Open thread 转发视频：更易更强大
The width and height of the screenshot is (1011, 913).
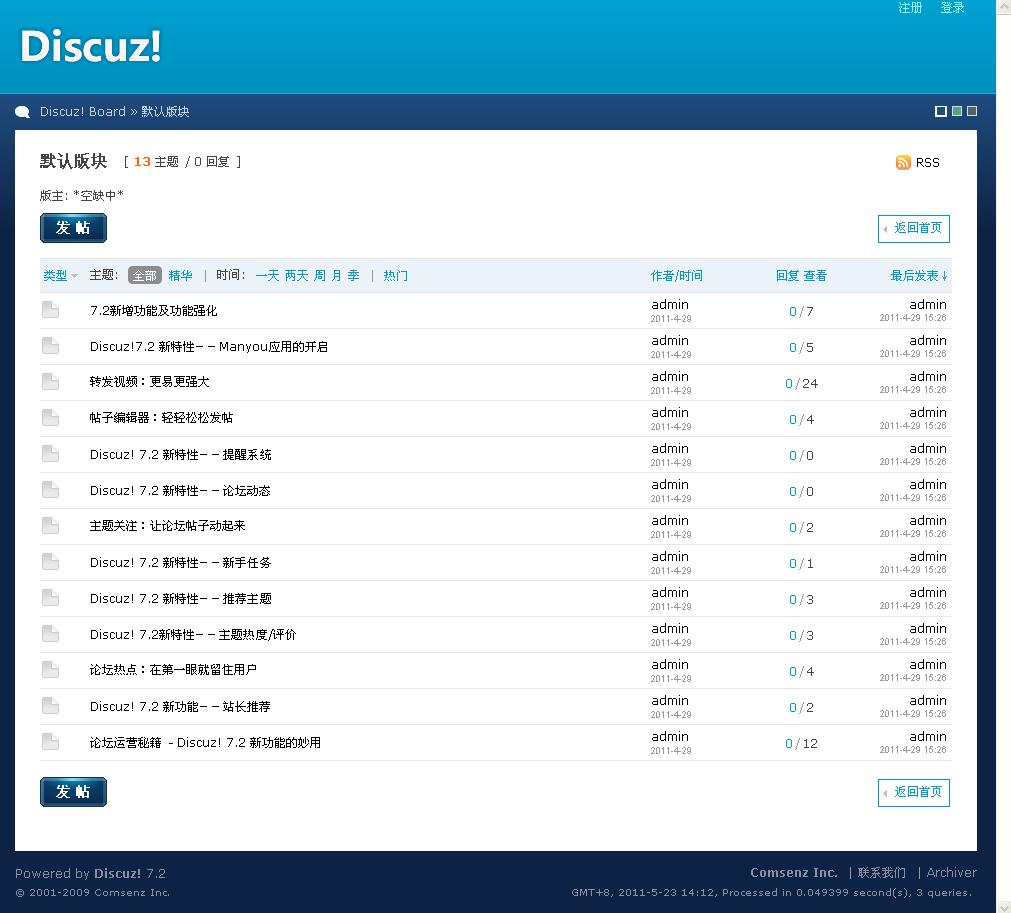pyautogui.click(x=150, y=382)
